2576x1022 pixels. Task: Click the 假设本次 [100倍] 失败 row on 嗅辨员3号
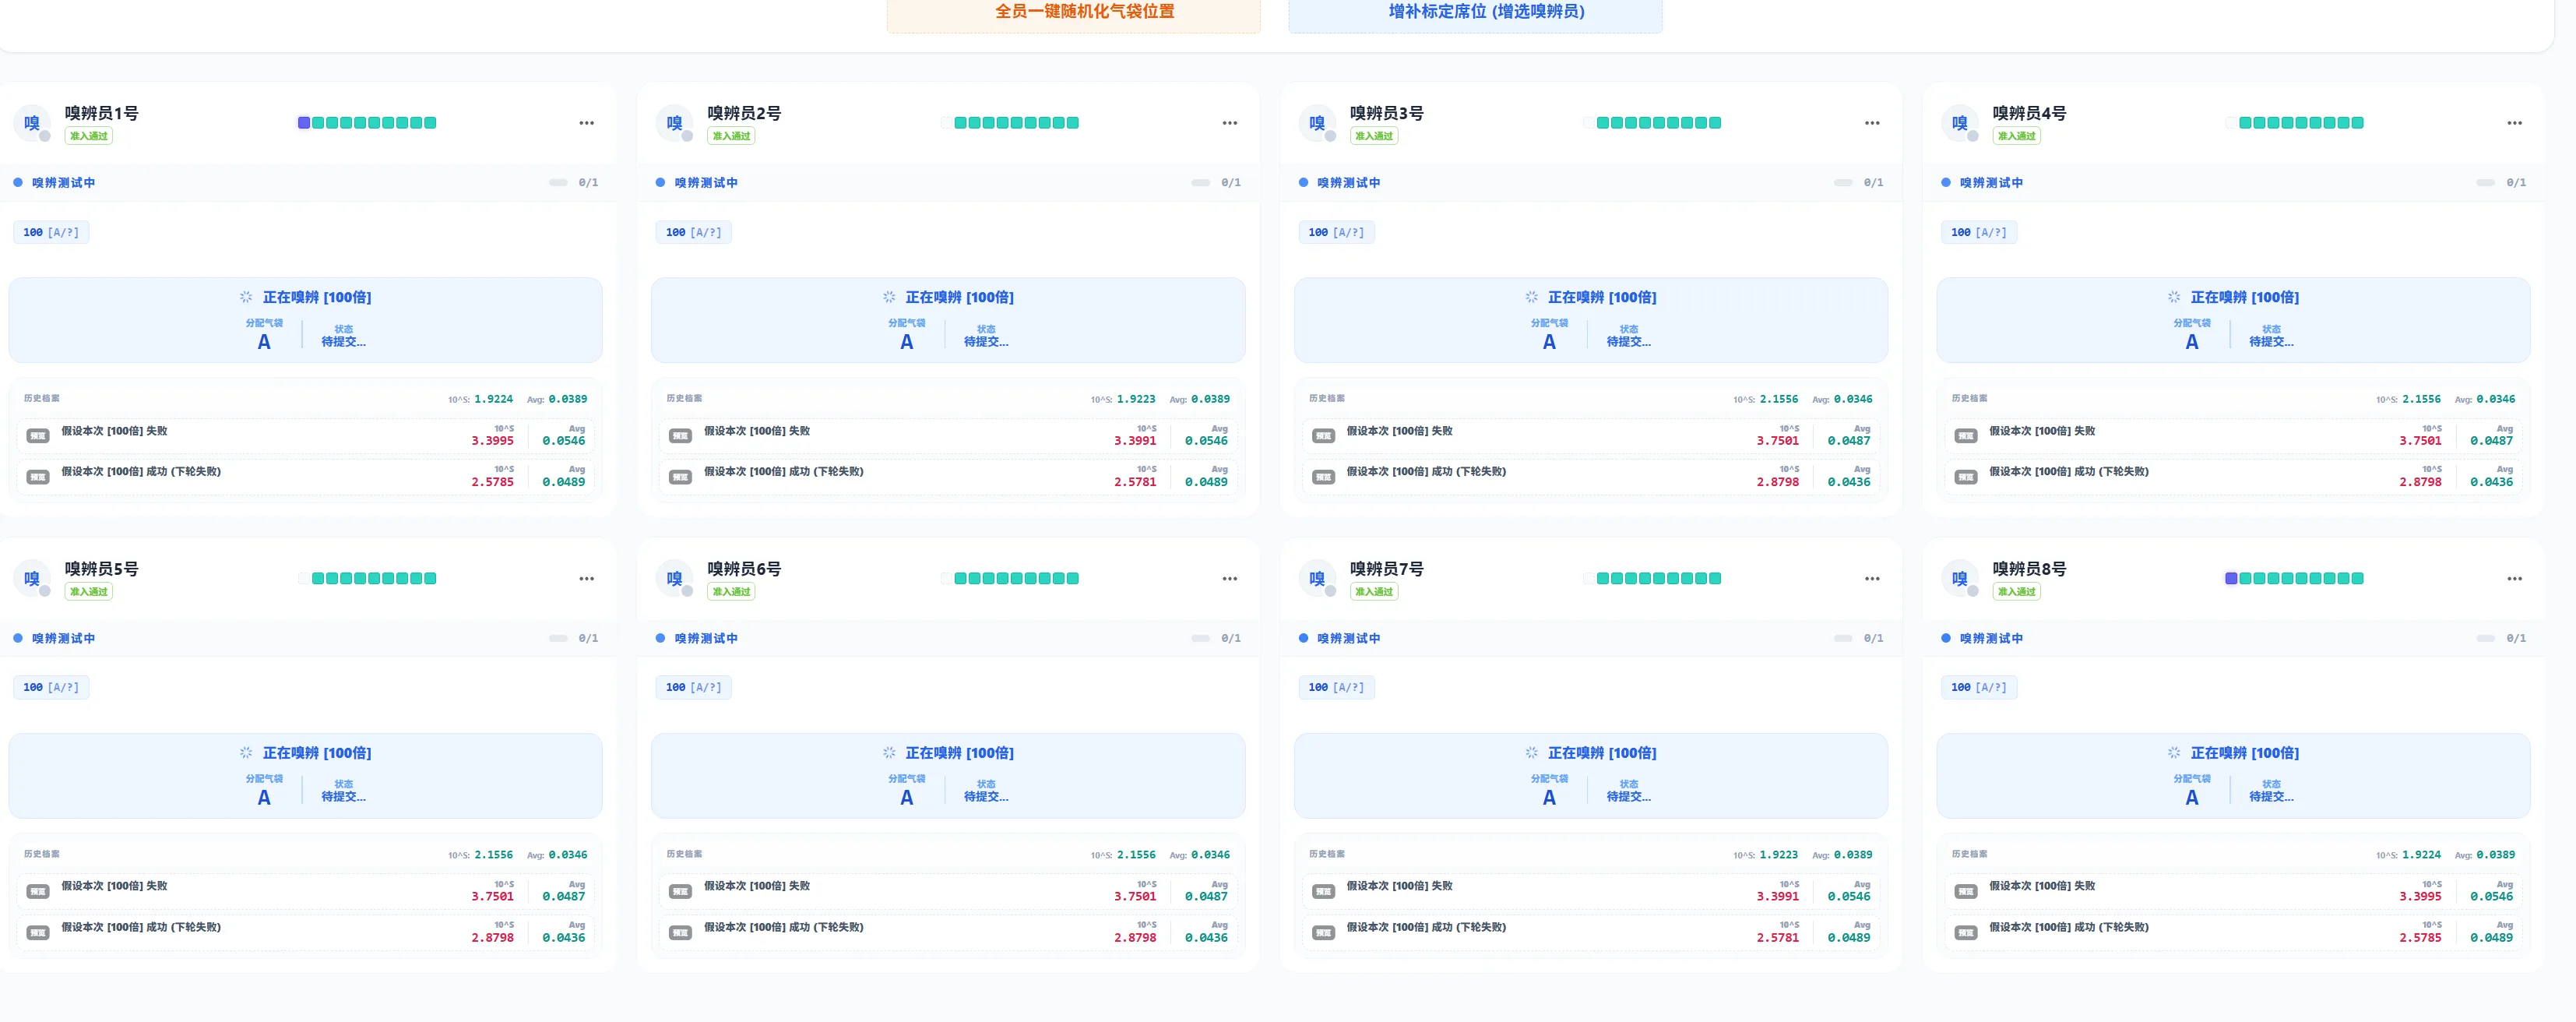1591,436
